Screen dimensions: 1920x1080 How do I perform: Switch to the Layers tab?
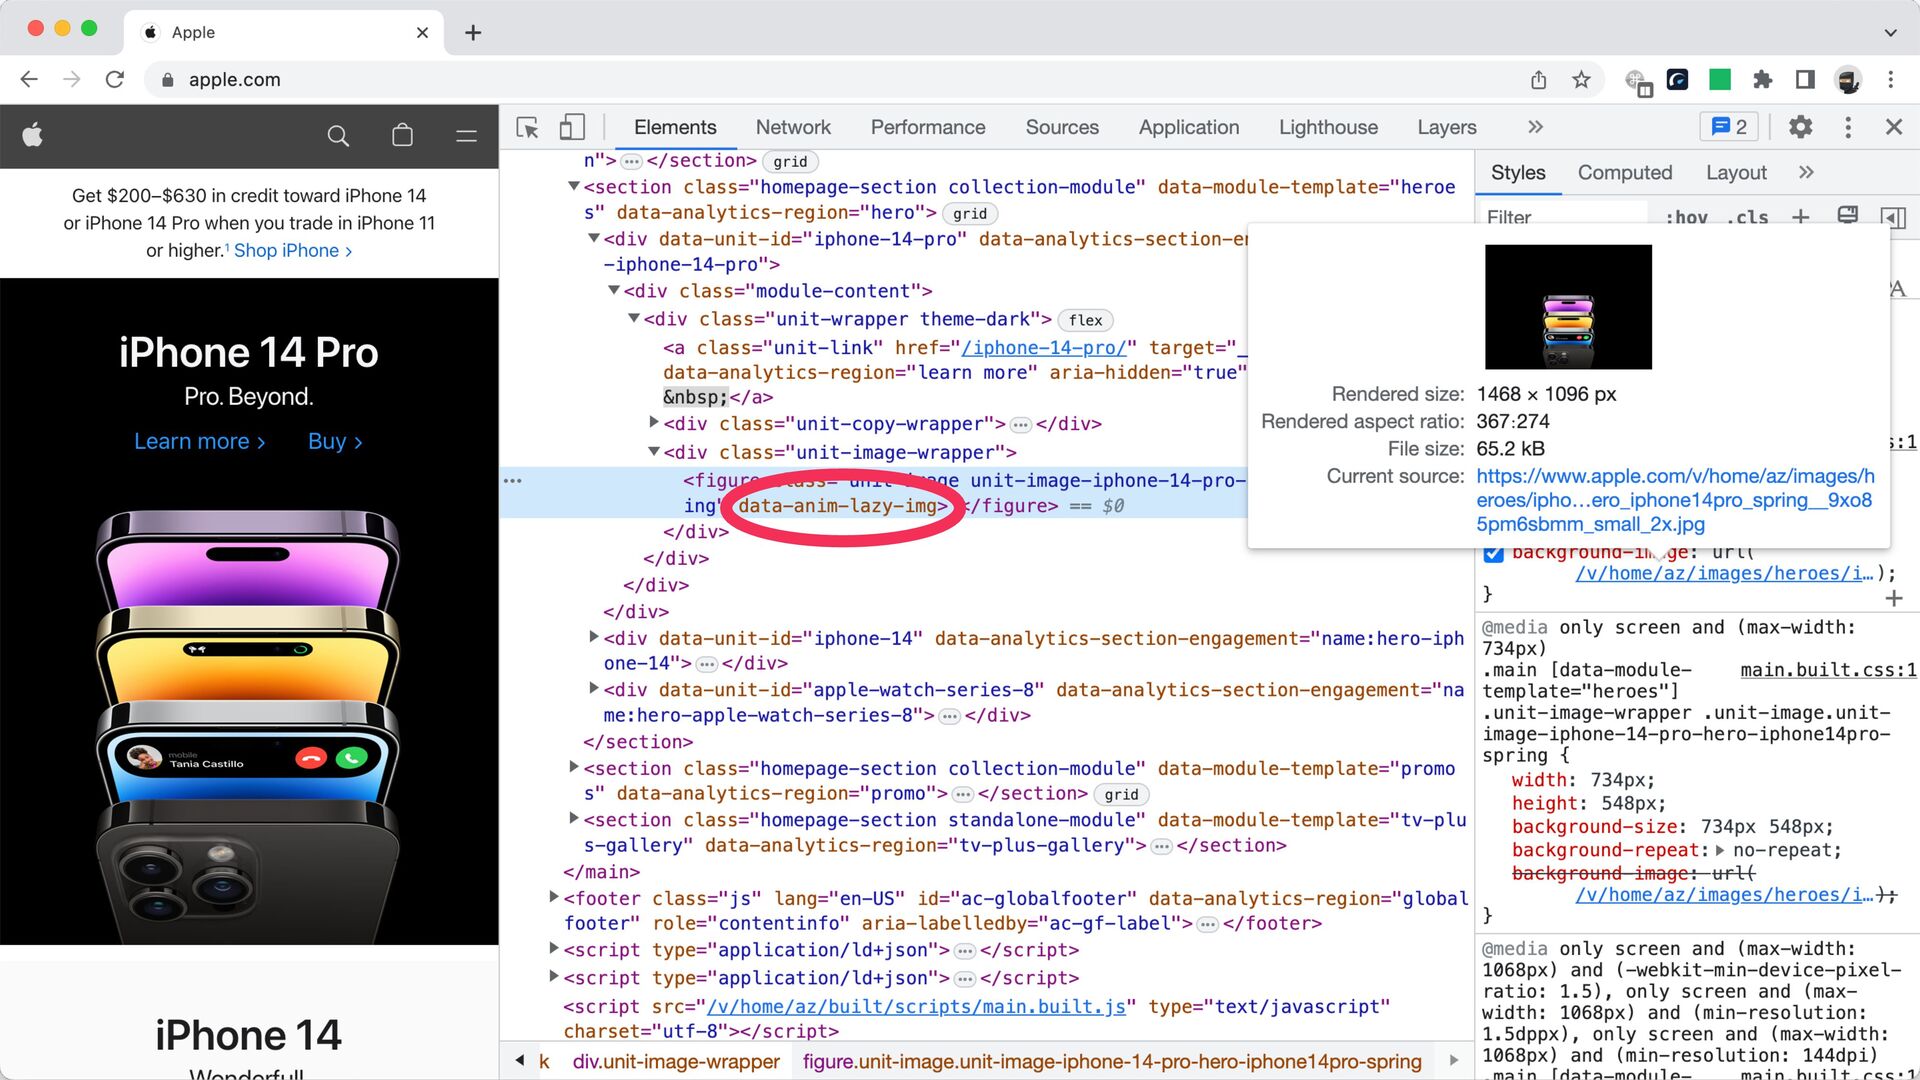point(1447,127)
